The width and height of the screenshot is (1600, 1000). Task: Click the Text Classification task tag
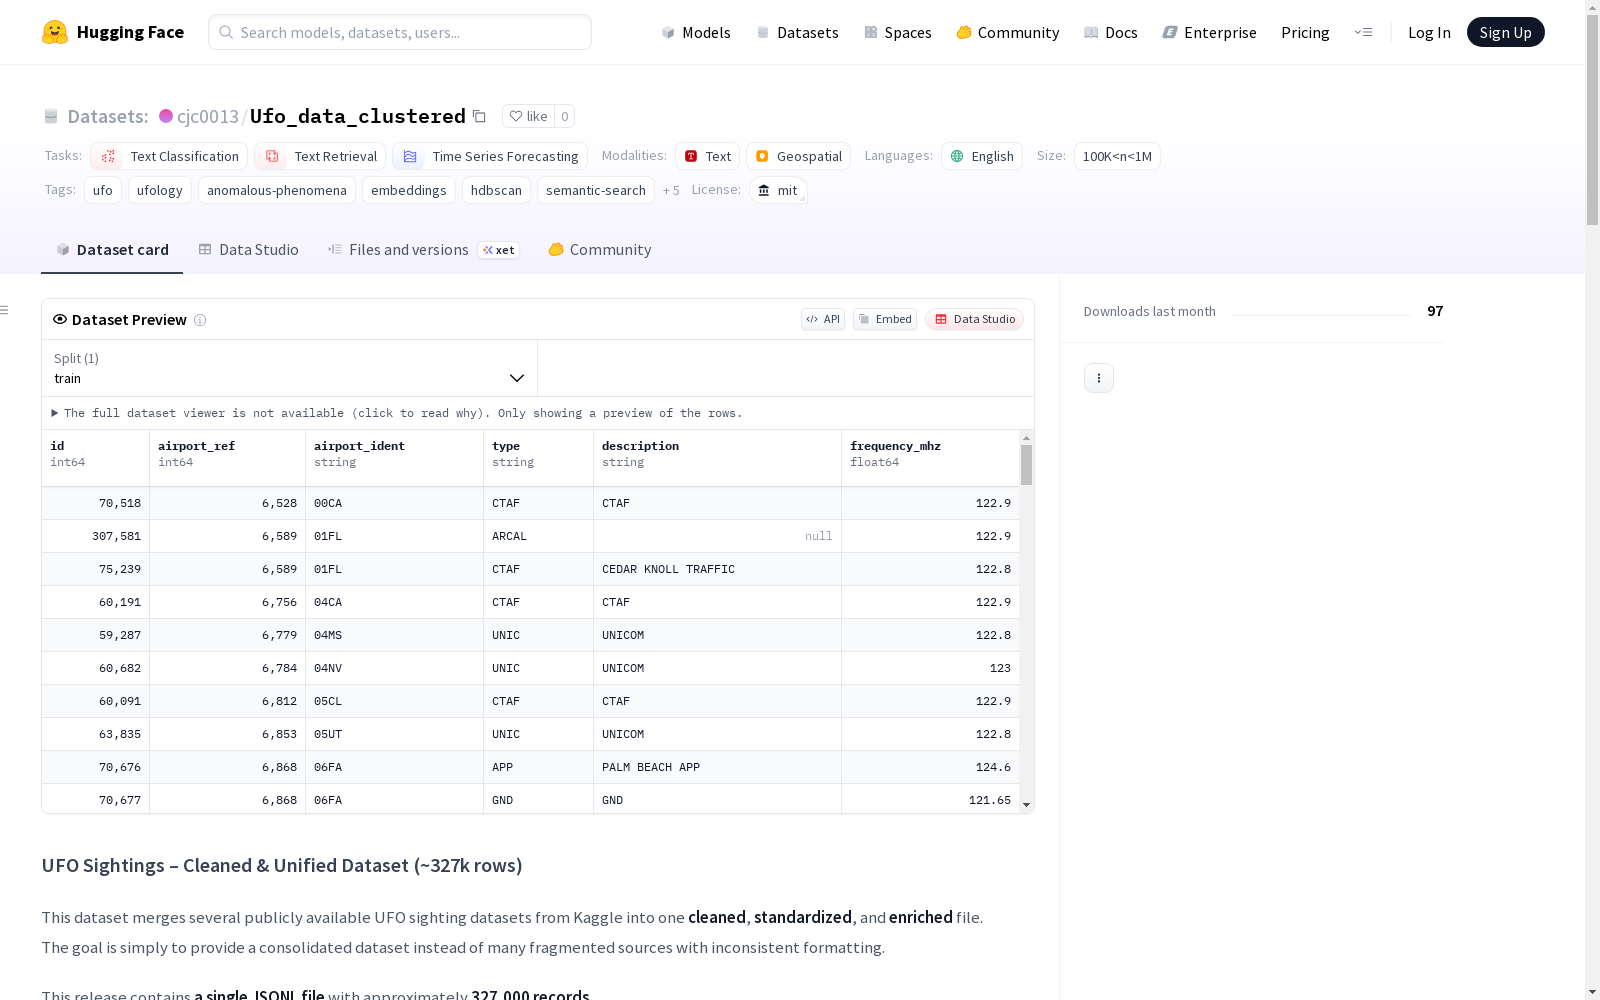[x=169, y=156]
